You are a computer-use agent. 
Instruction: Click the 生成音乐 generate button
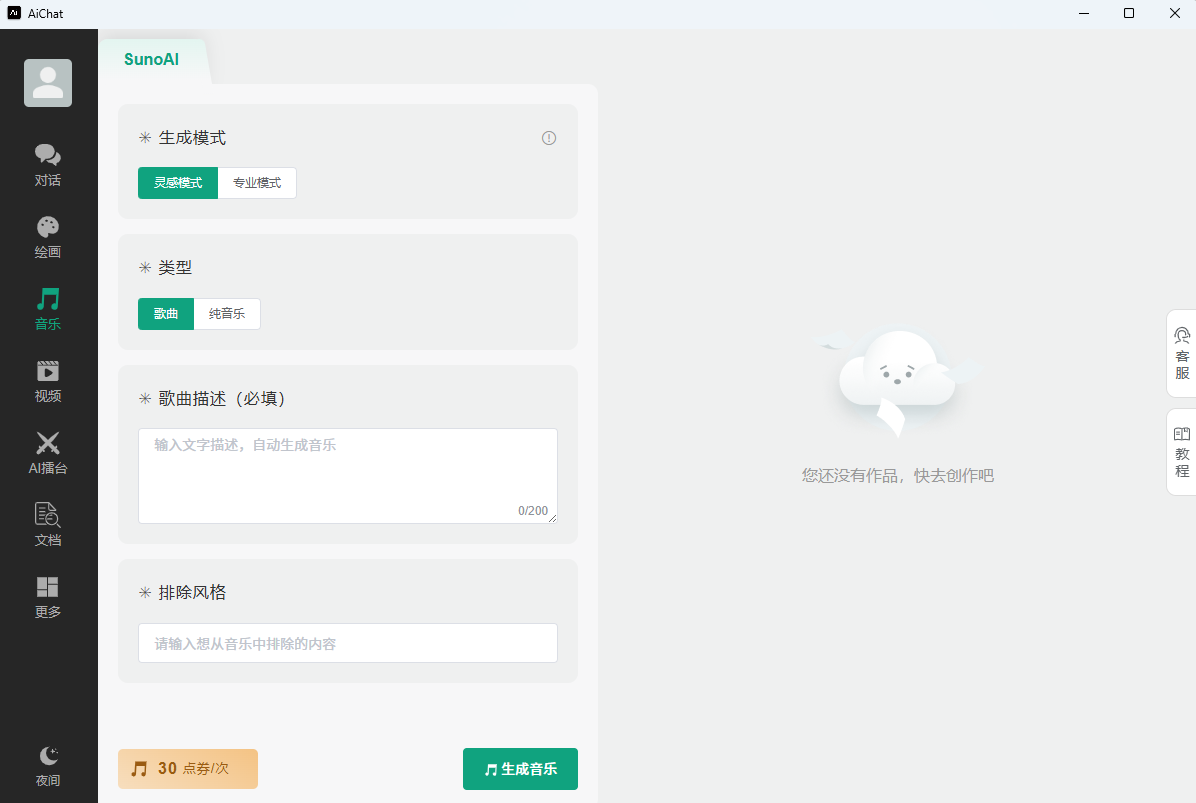click(520, 769)
